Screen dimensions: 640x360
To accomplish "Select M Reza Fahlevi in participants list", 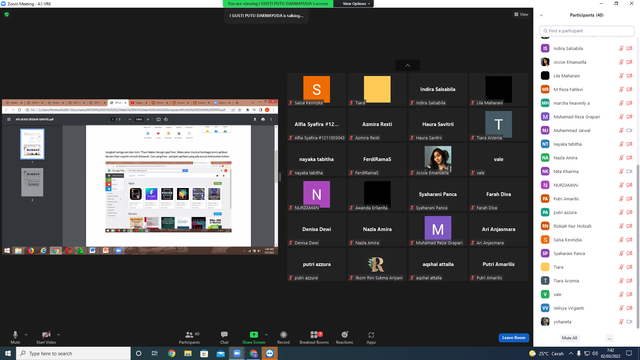I will (586, 89).
